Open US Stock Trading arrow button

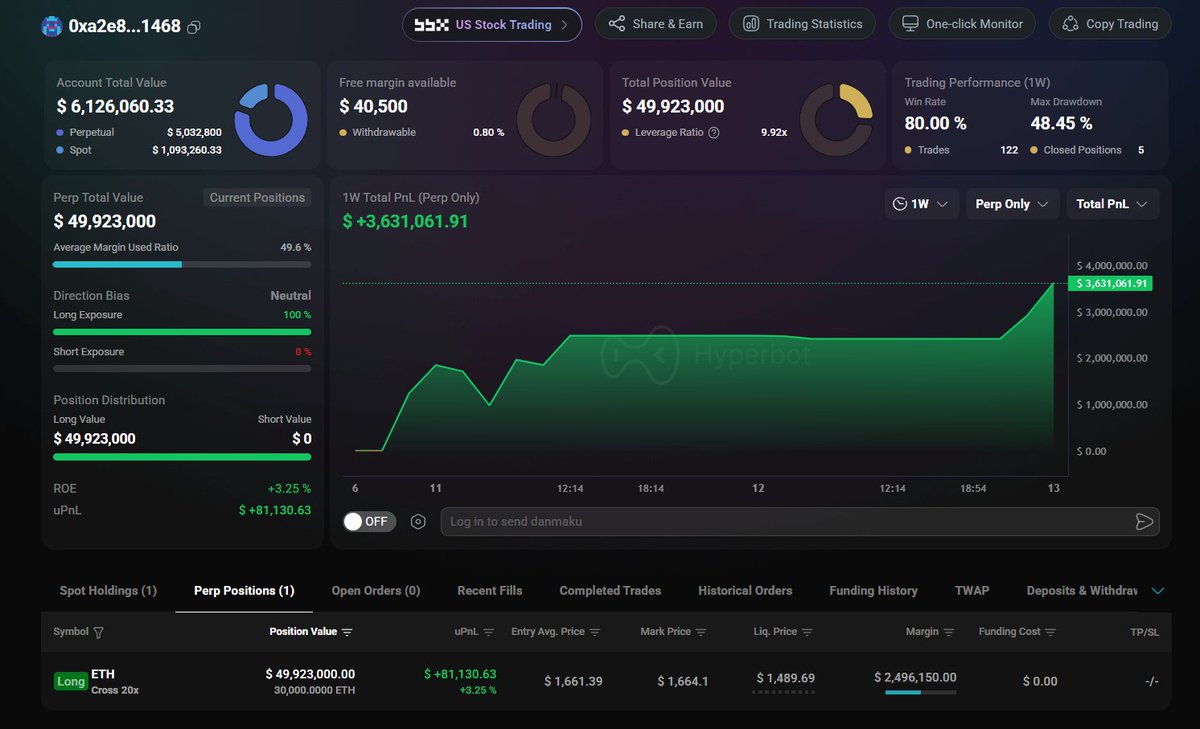(565, 24)
